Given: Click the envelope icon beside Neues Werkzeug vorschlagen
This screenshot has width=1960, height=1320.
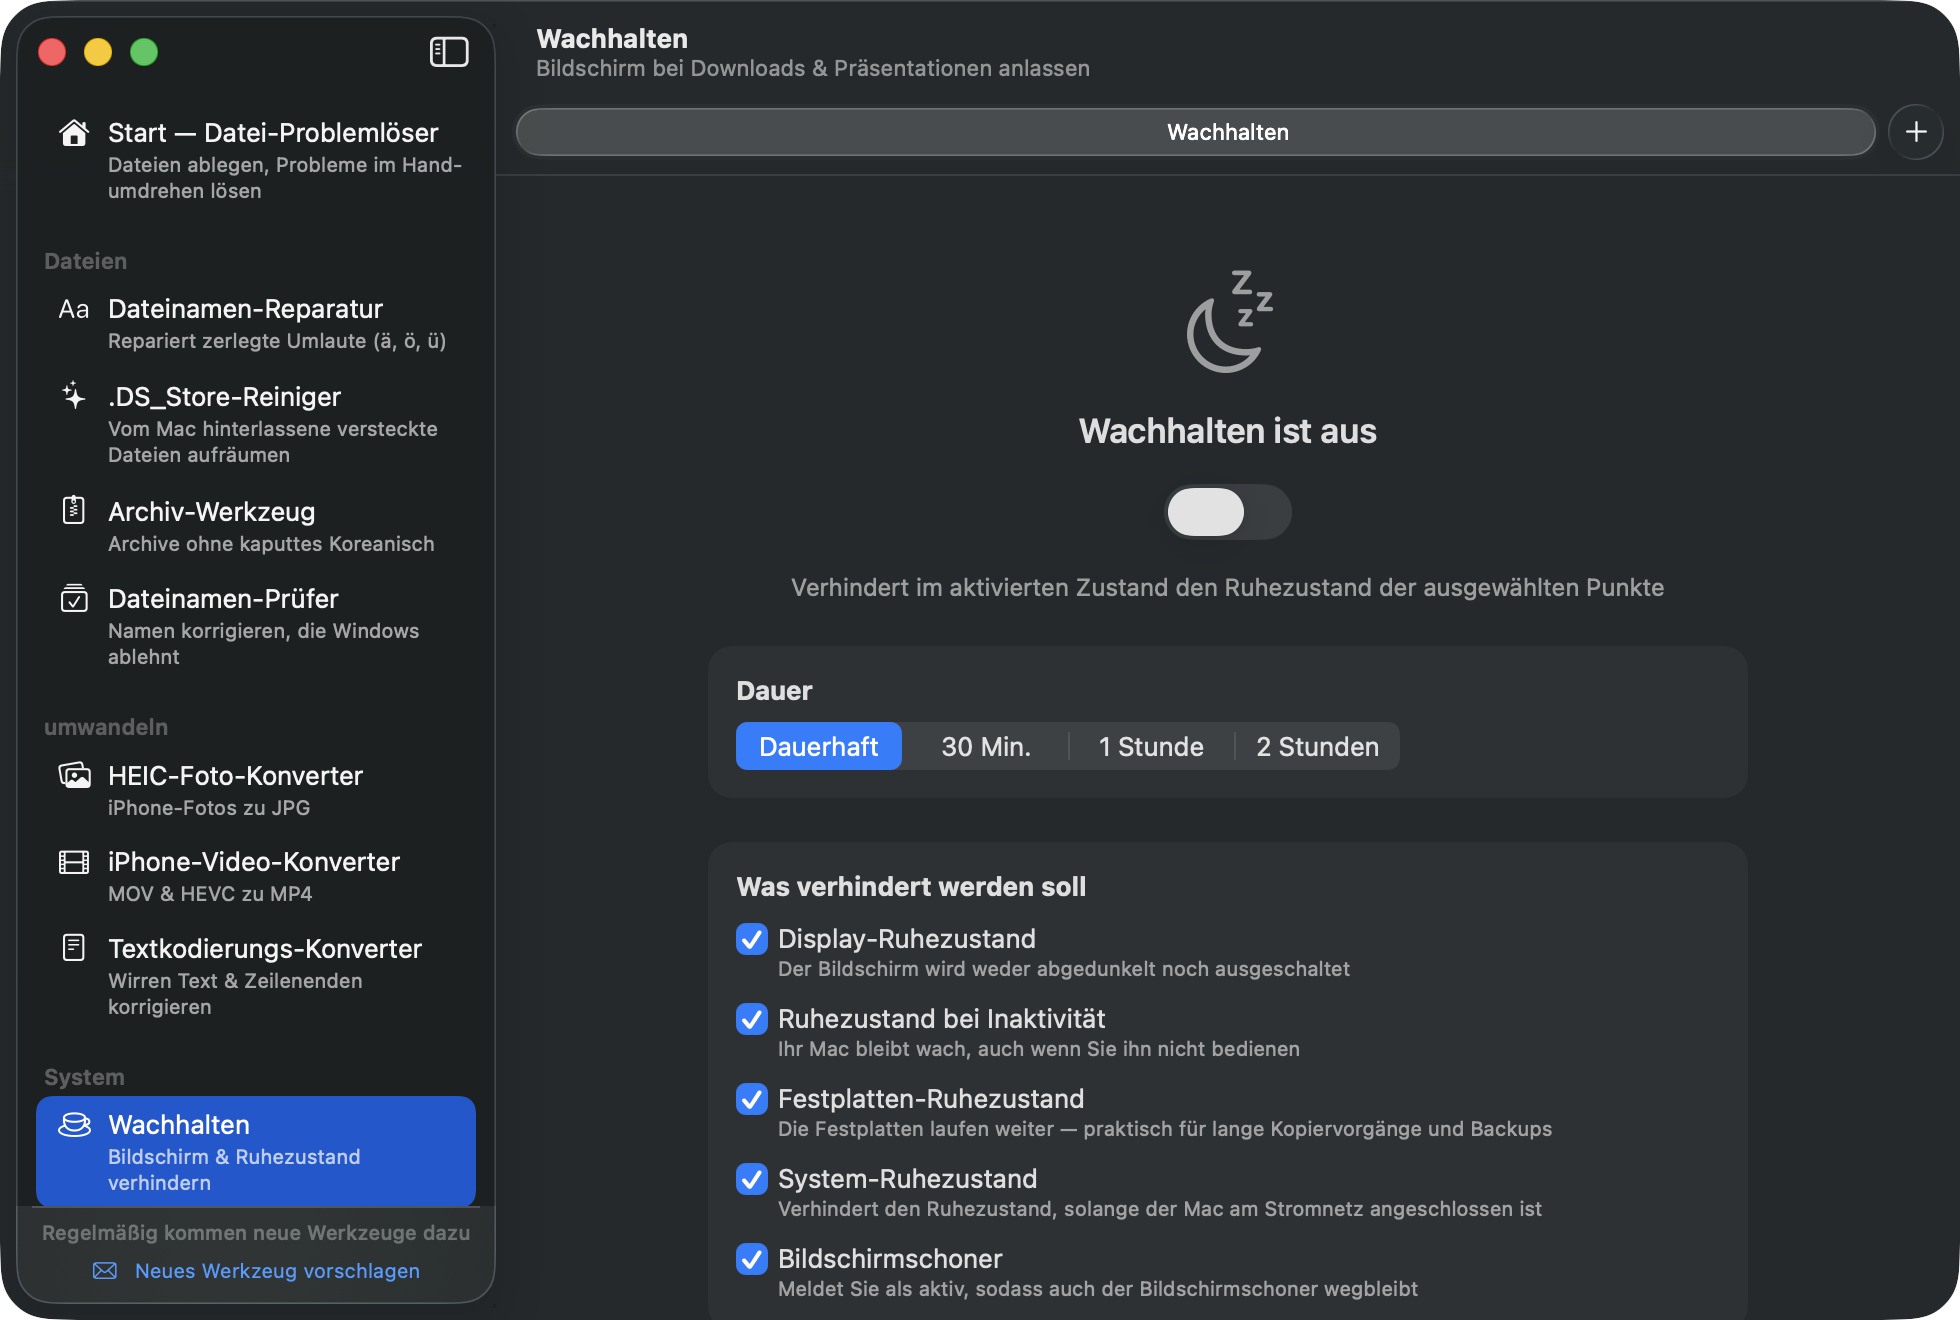Looking at the screenshot, I should (105, 1271).
